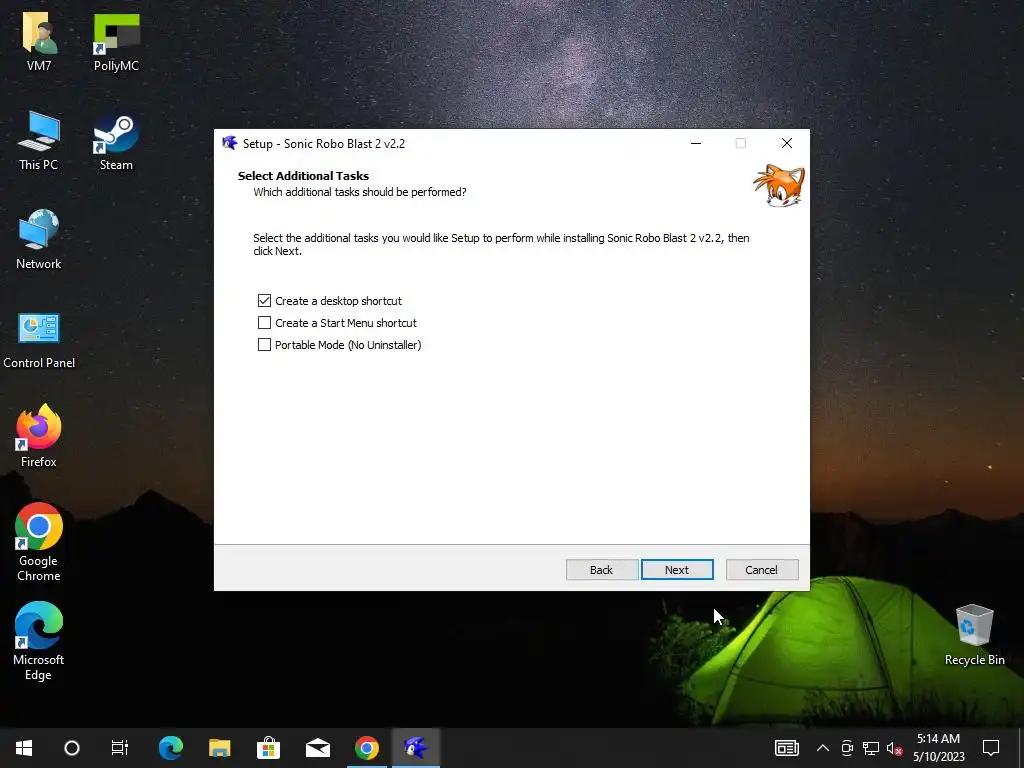The width and height of the screenshot is (1024, 768).
Task: Open Cortana search circle in taskbar
Action: (72, 748)
